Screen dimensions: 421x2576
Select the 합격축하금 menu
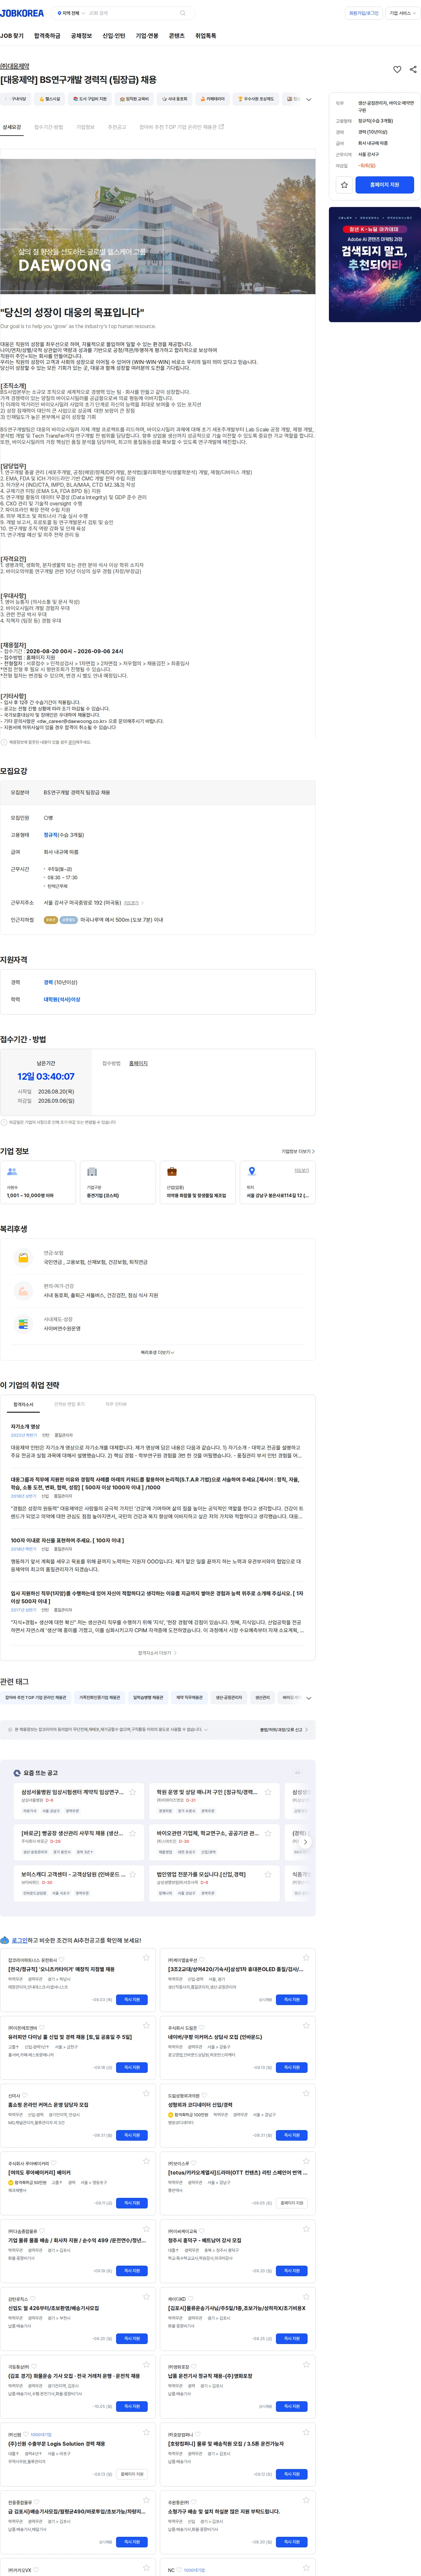tap(47, 36)
